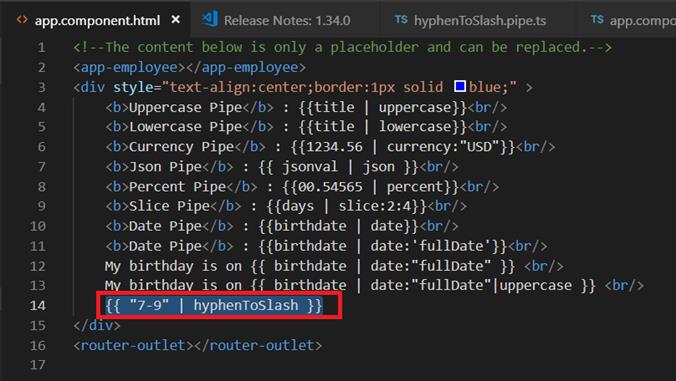This screenshot has width=676, height=381.
Task: Click the 'lowercase' pipe name on line 5
Action: pyautogui.click(x=415, y=127)
